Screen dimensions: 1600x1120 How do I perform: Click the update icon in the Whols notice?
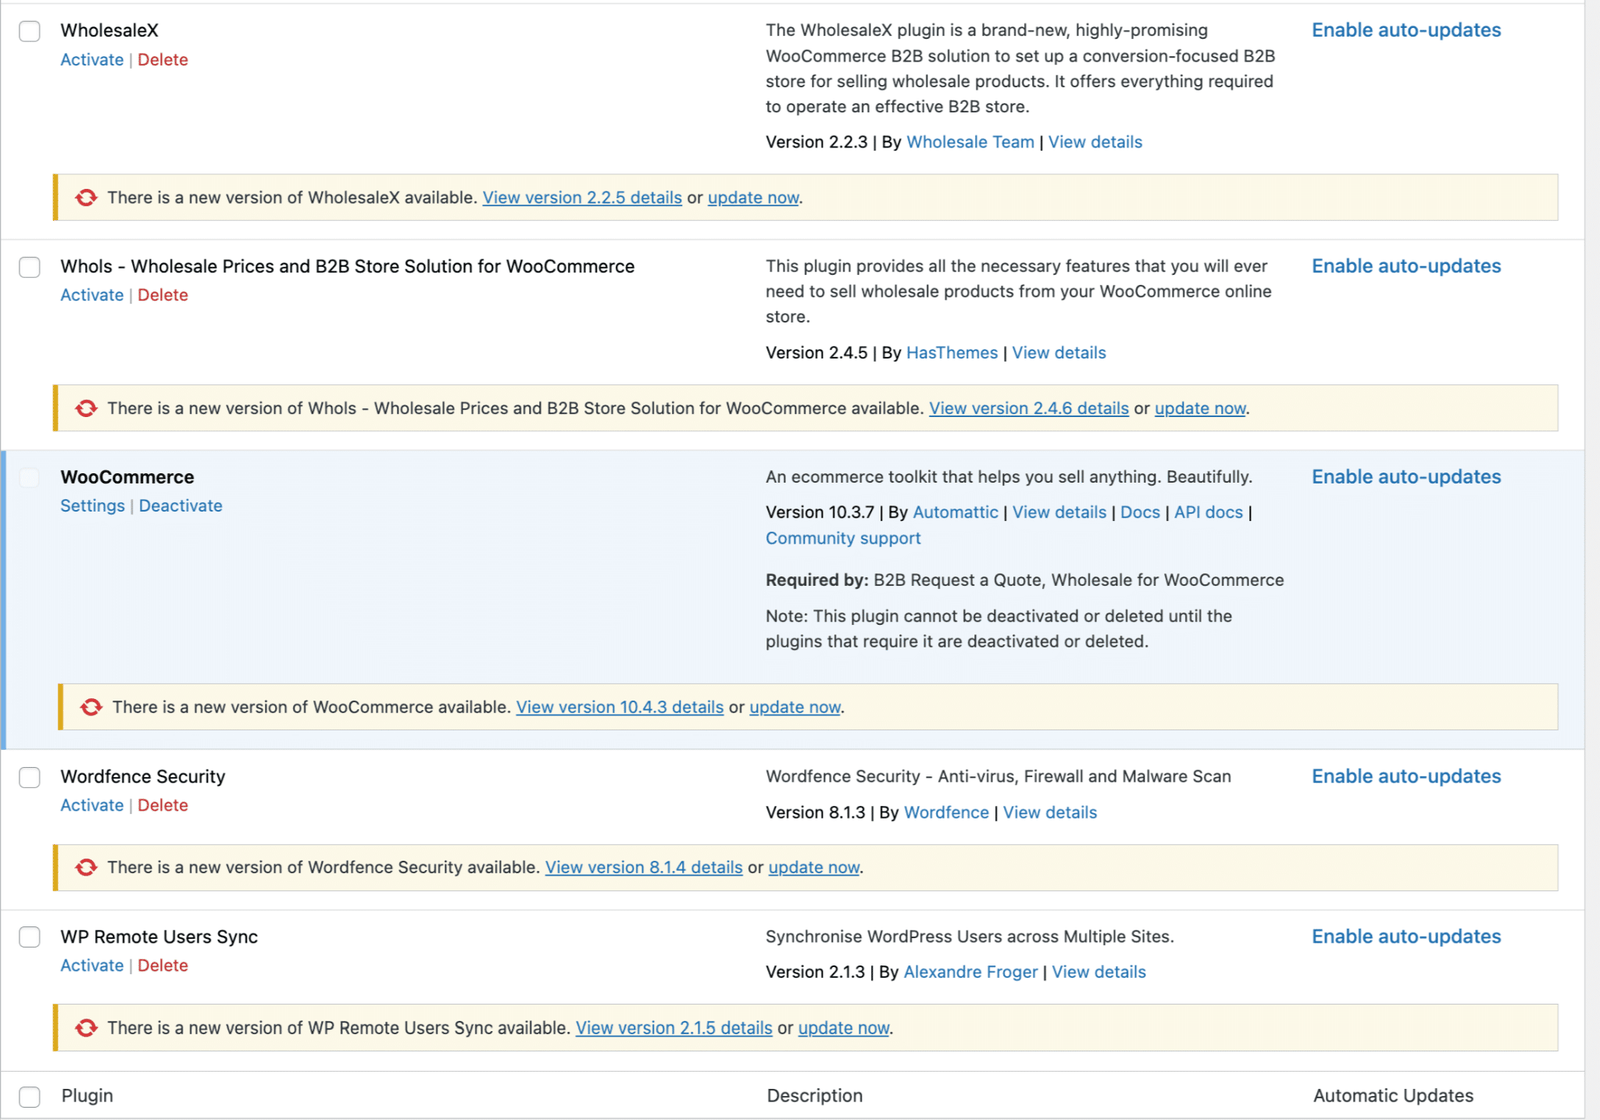coord(86,408)
